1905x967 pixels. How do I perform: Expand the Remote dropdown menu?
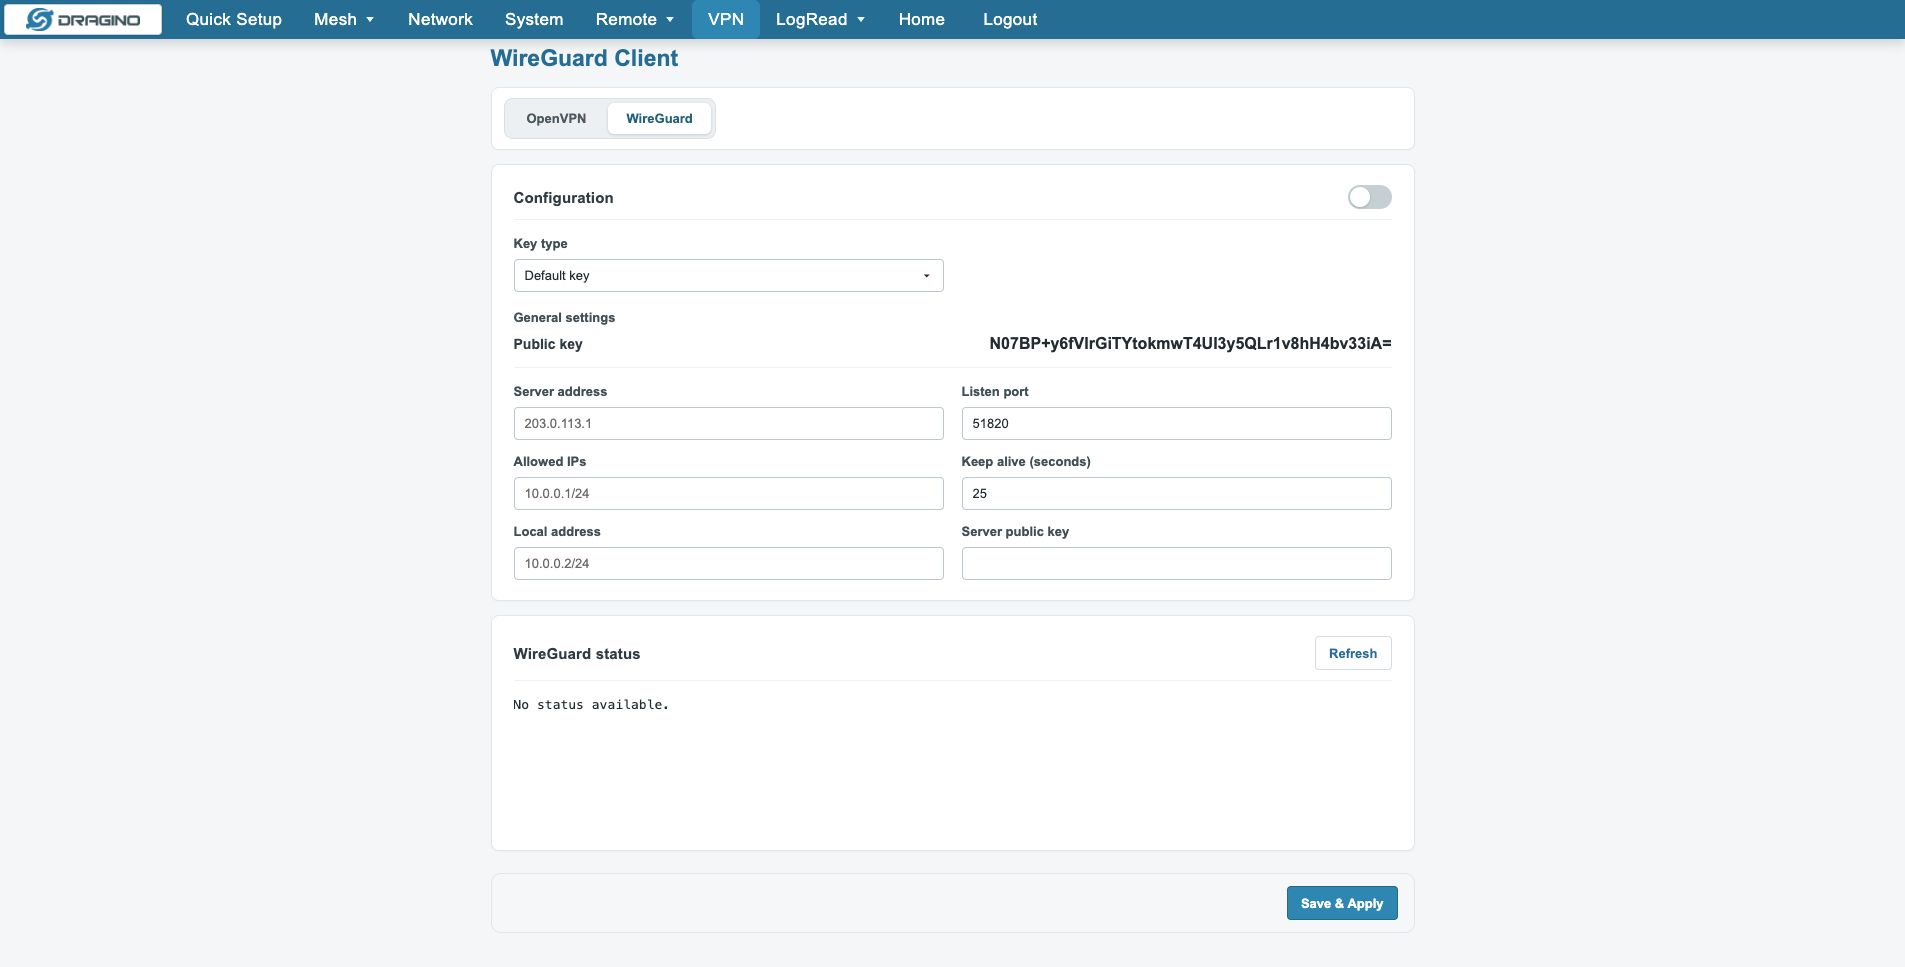click(635, 20)
